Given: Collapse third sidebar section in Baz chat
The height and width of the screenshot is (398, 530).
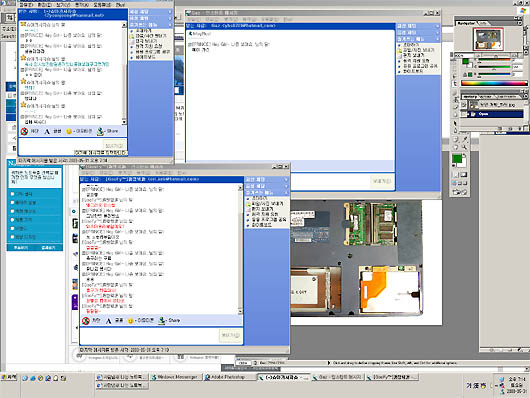Looking at the screenshot, I should coord(437,39).
